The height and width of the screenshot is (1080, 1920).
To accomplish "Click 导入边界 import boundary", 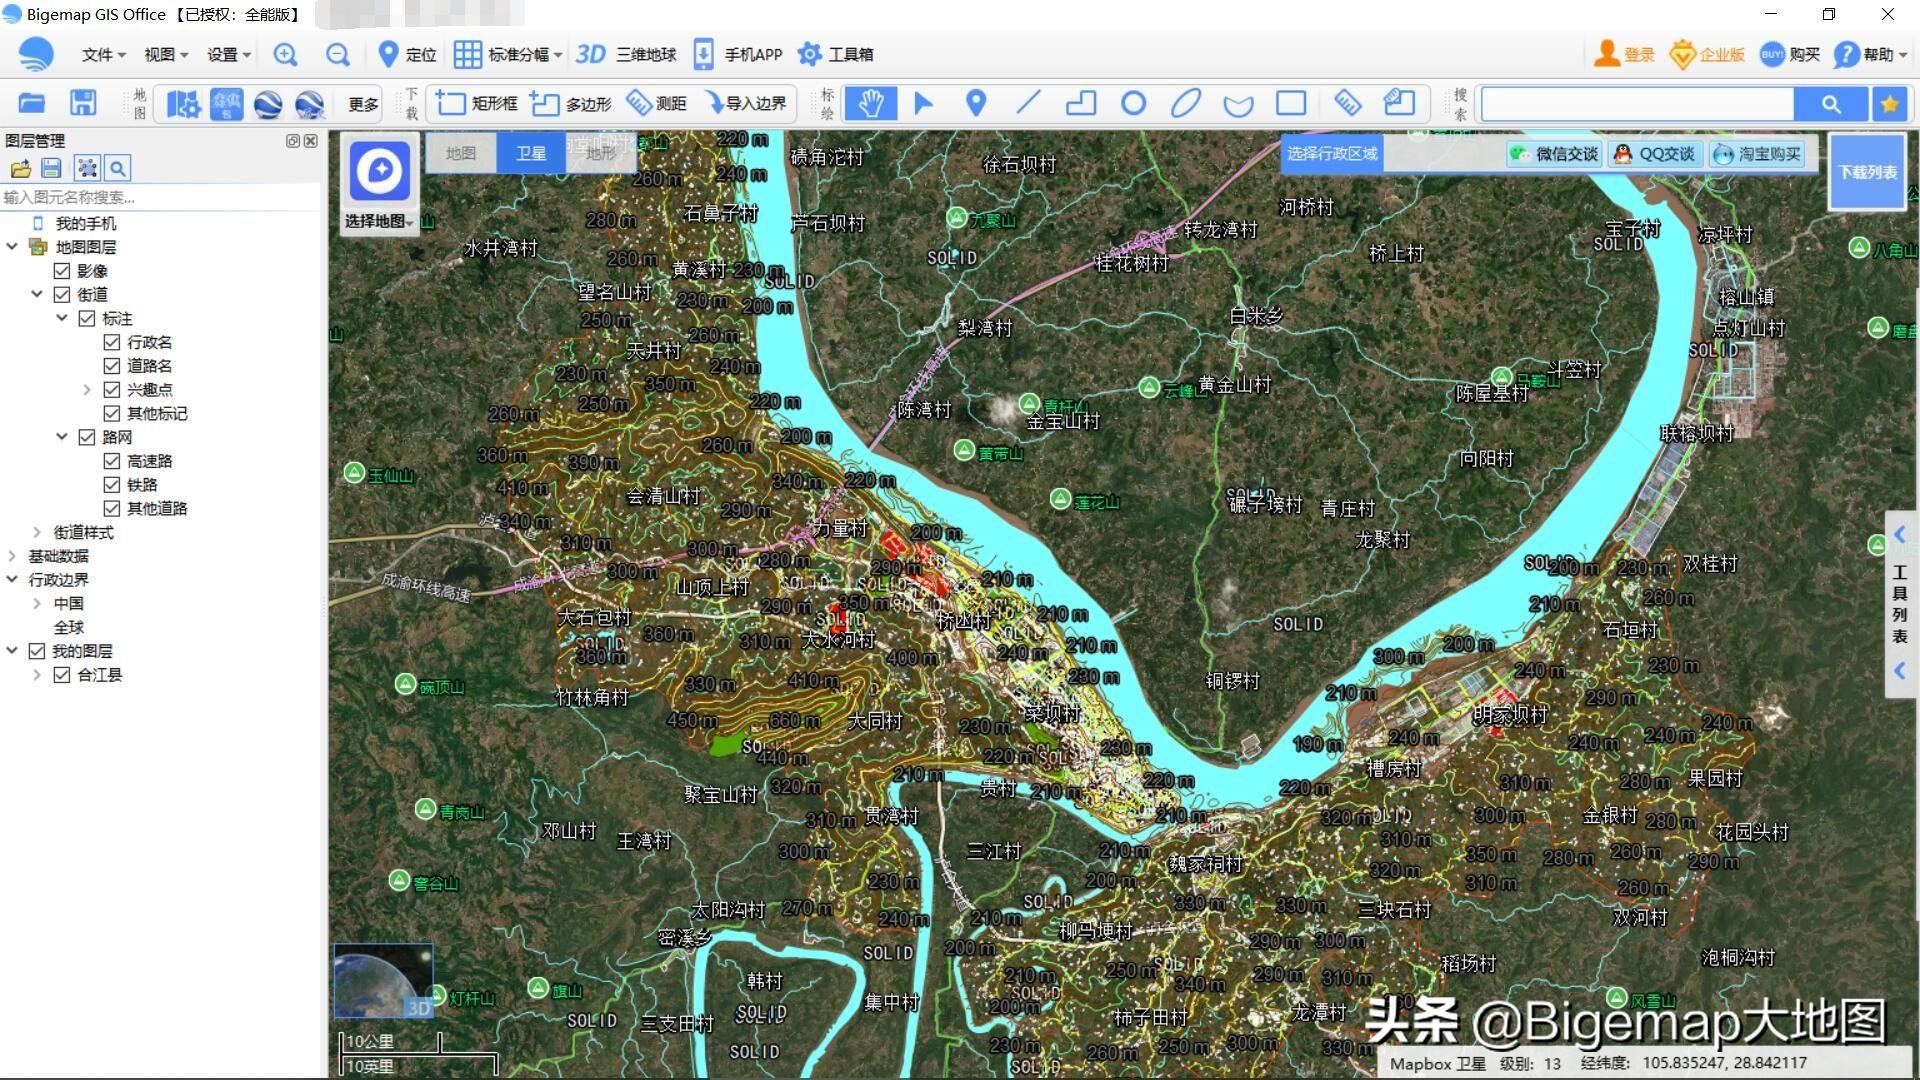I will [745, 103].
